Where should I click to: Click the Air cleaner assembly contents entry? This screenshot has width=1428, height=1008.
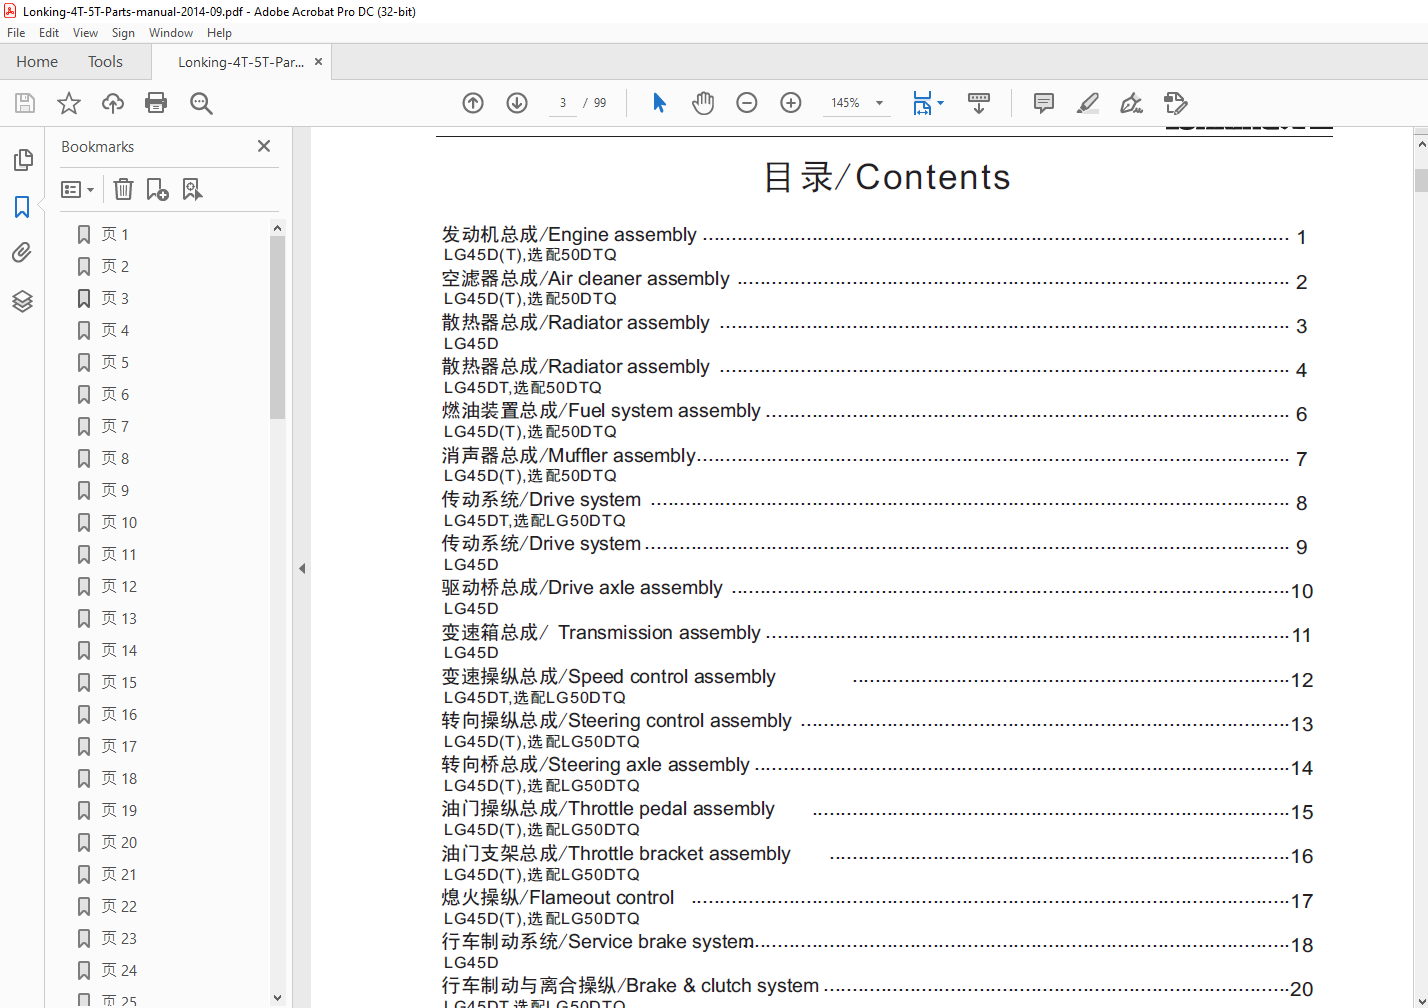tap(874, 279)
